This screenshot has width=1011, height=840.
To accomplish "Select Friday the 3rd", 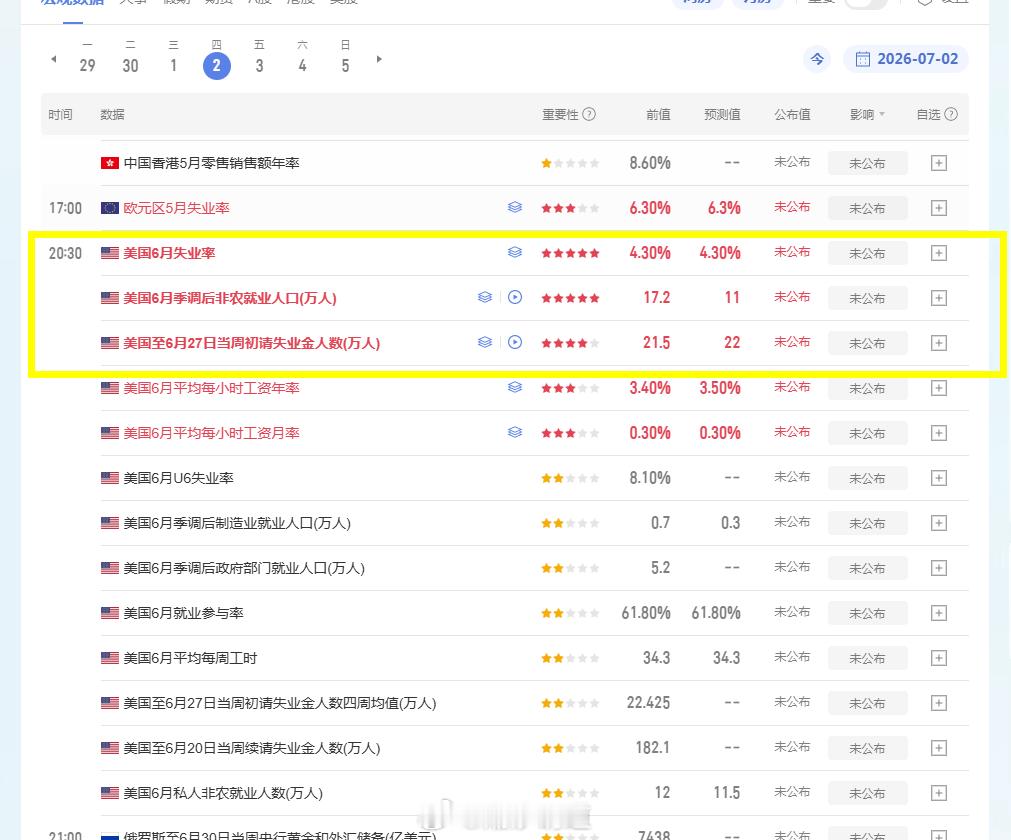I will click(x=259, y=58).
